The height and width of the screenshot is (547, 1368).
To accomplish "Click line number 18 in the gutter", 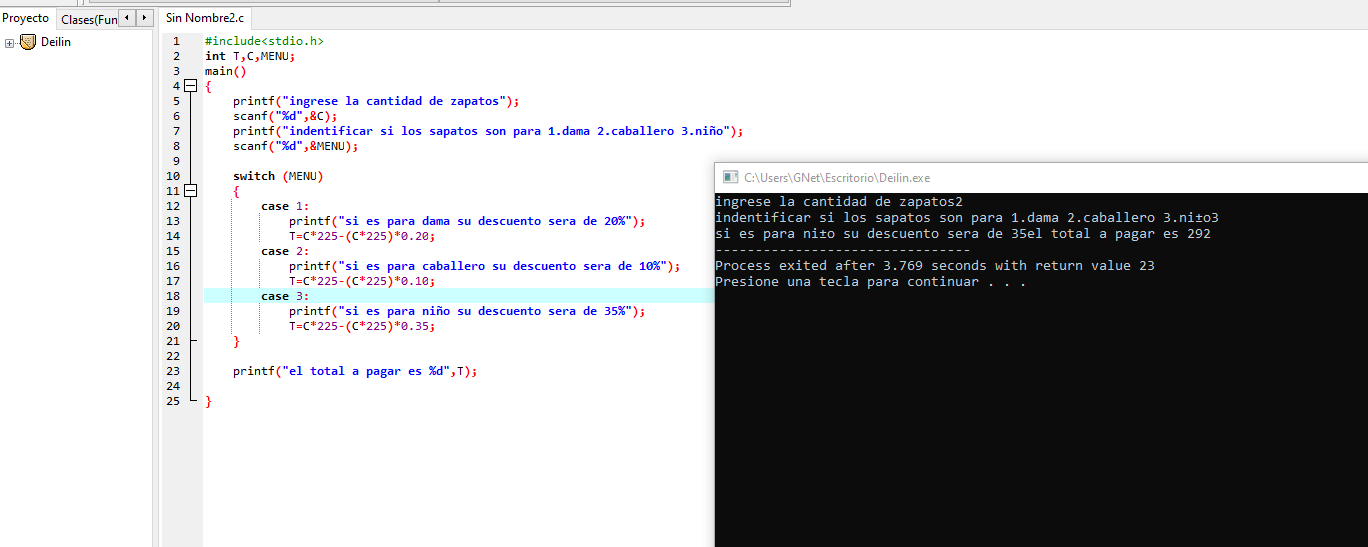I will (173, 296).
